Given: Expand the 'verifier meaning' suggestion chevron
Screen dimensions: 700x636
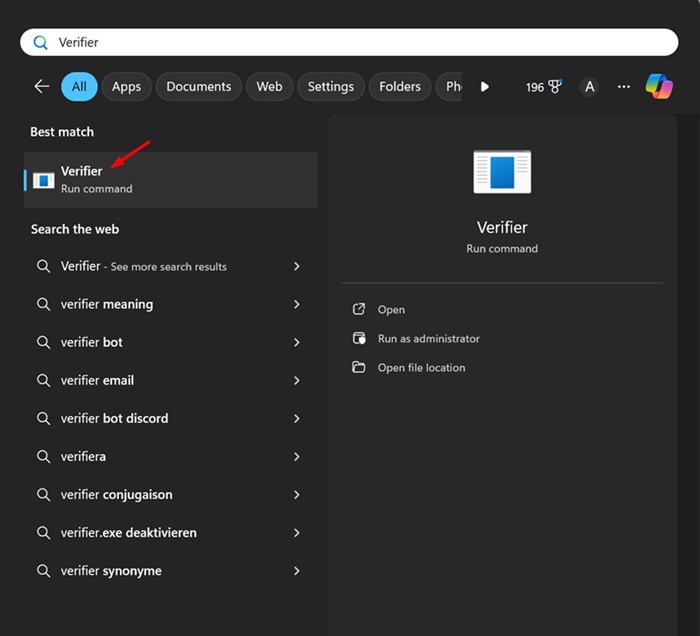Looking at the screenshot, I should 297,305.
